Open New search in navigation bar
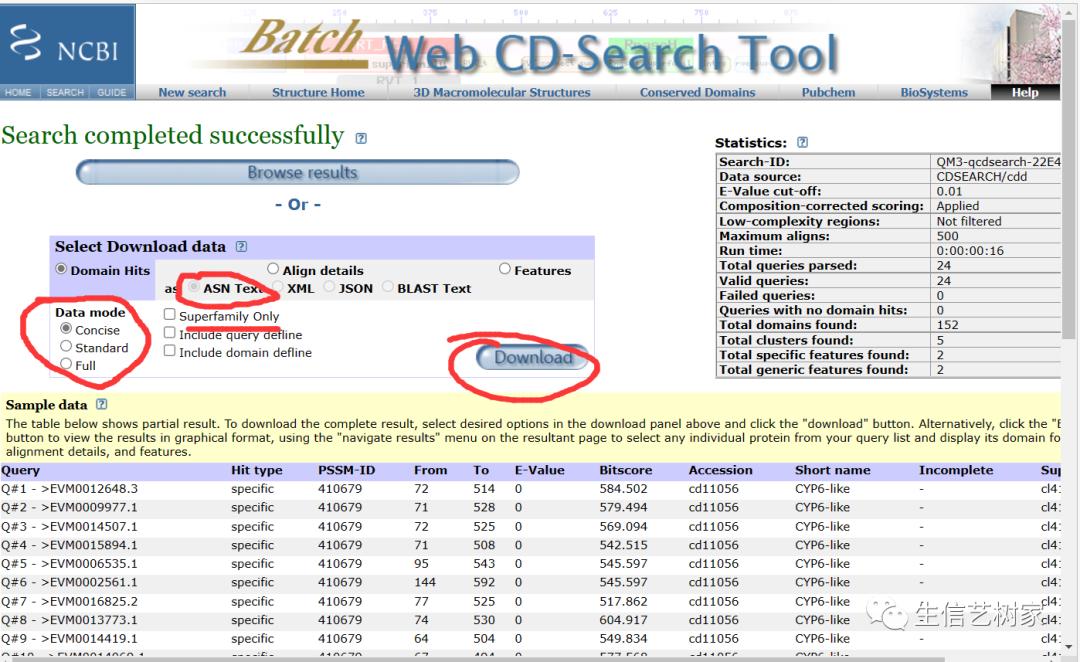The image size is (1080, 662). 192,92
